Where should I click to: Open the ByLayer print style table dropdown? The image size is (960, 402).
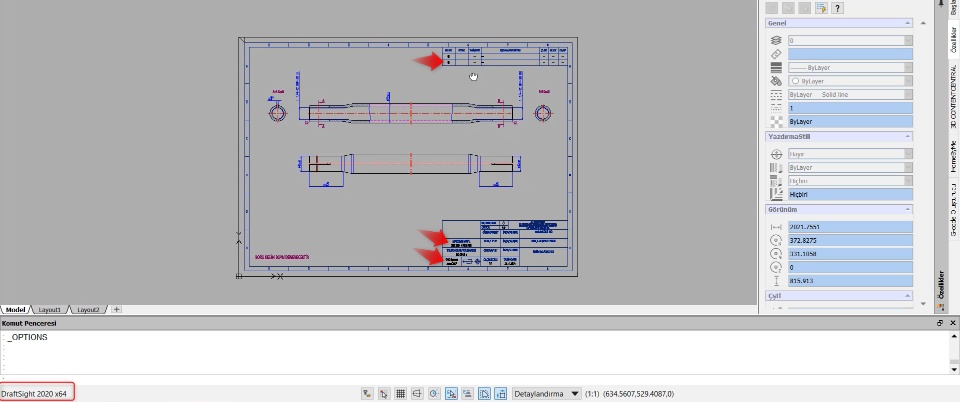click(850, 168)
